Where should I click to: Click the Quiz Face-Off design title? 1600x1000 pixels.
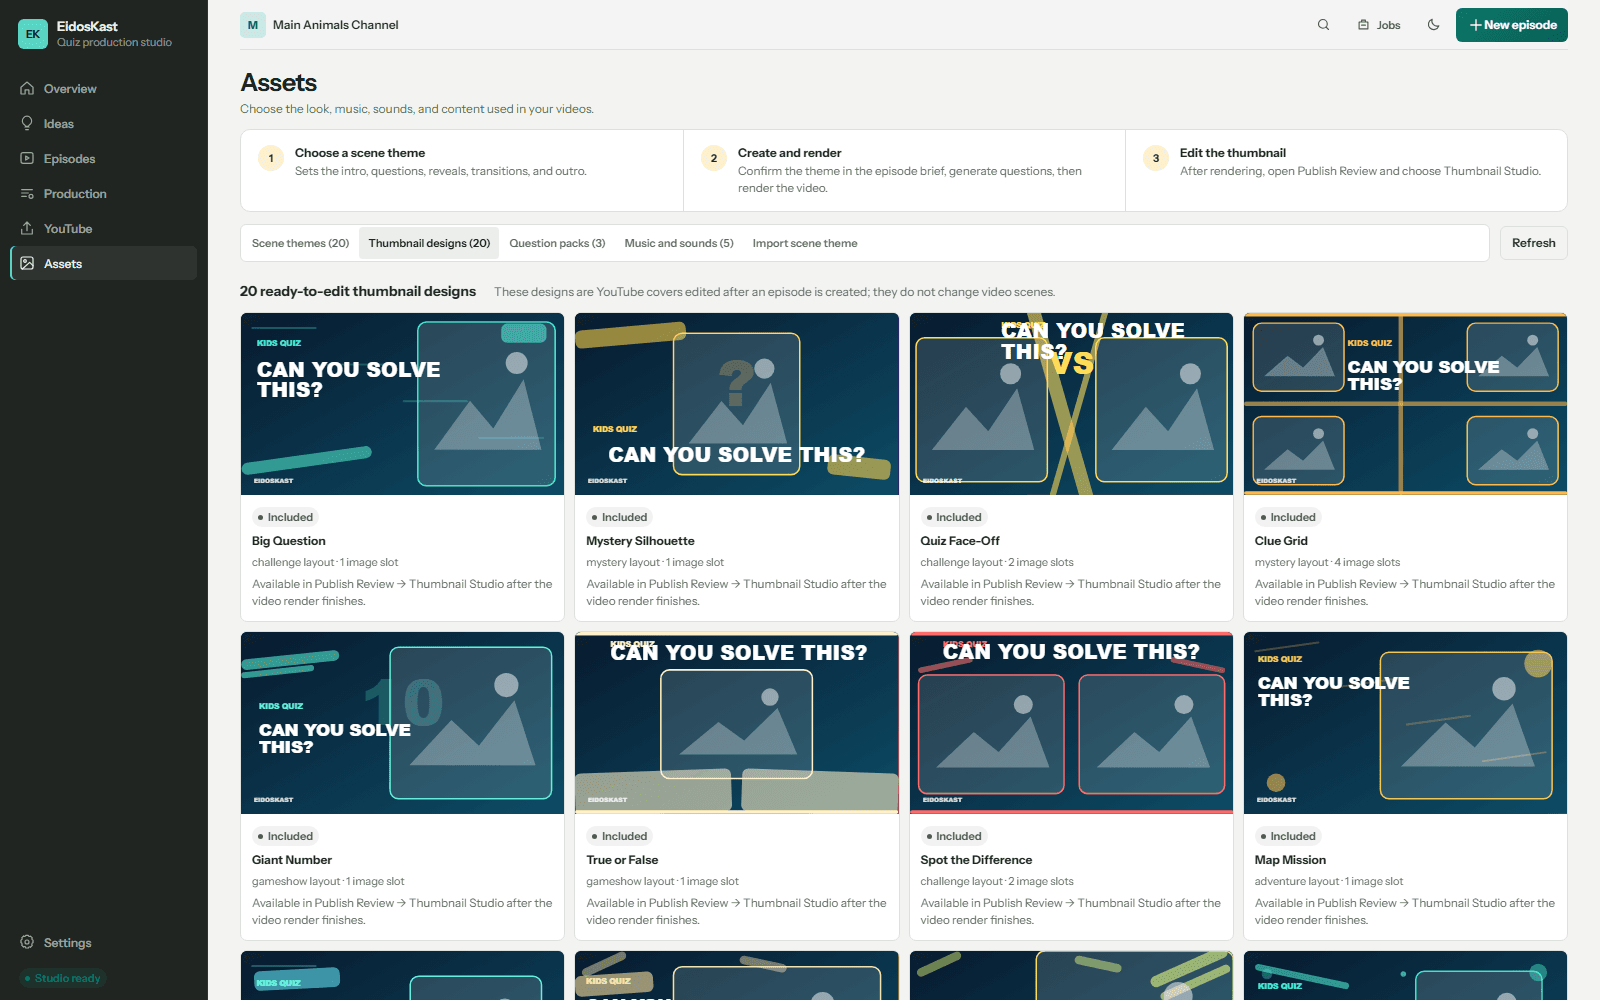click(960, 541)
